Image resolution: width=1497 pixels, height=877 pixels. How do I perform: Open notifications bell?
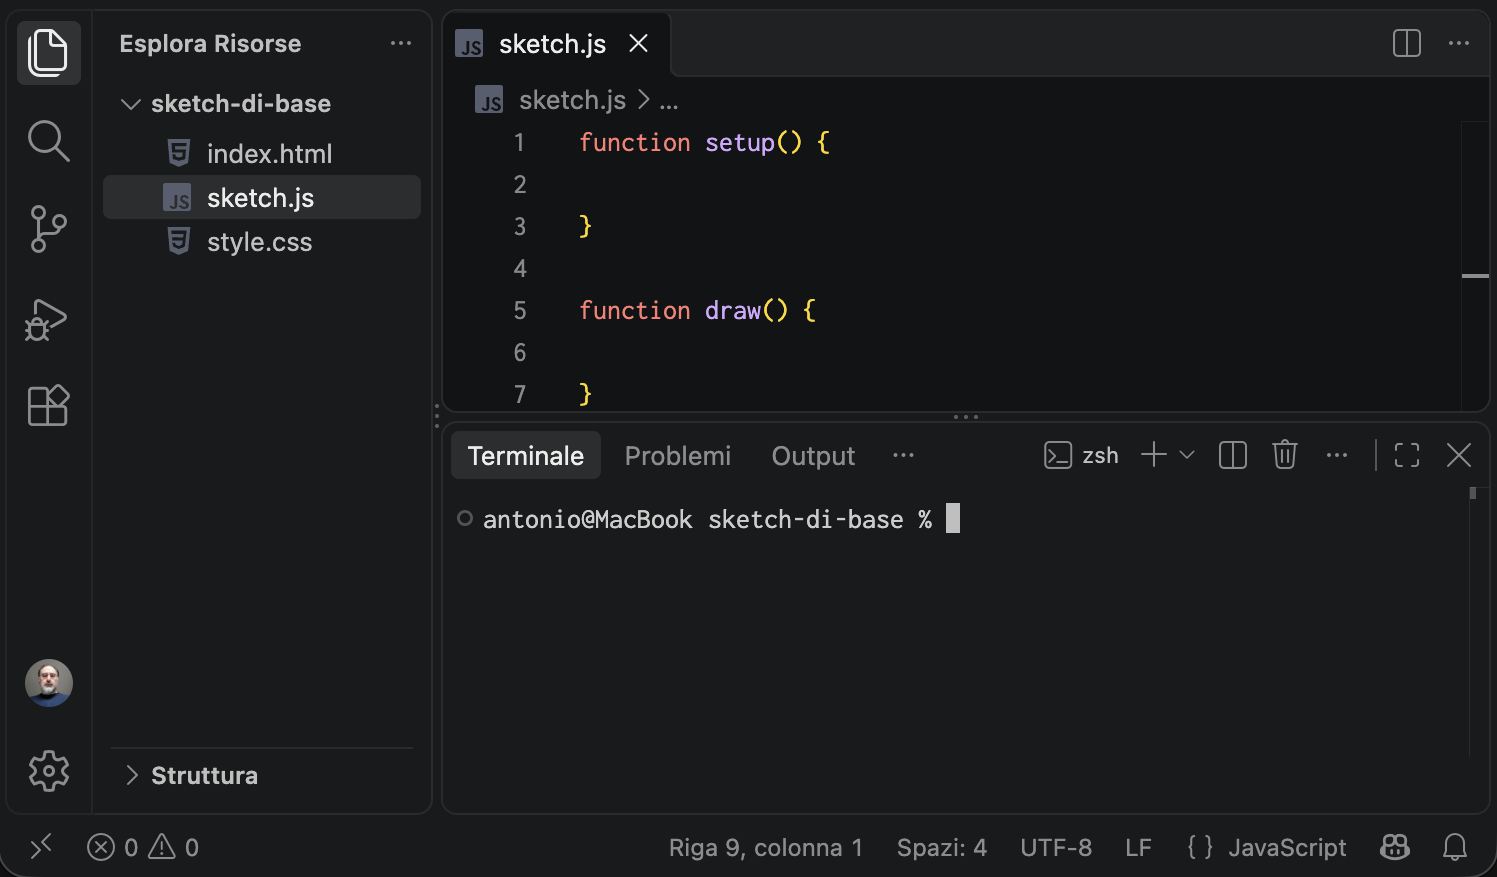click(x=1455, y=847)
